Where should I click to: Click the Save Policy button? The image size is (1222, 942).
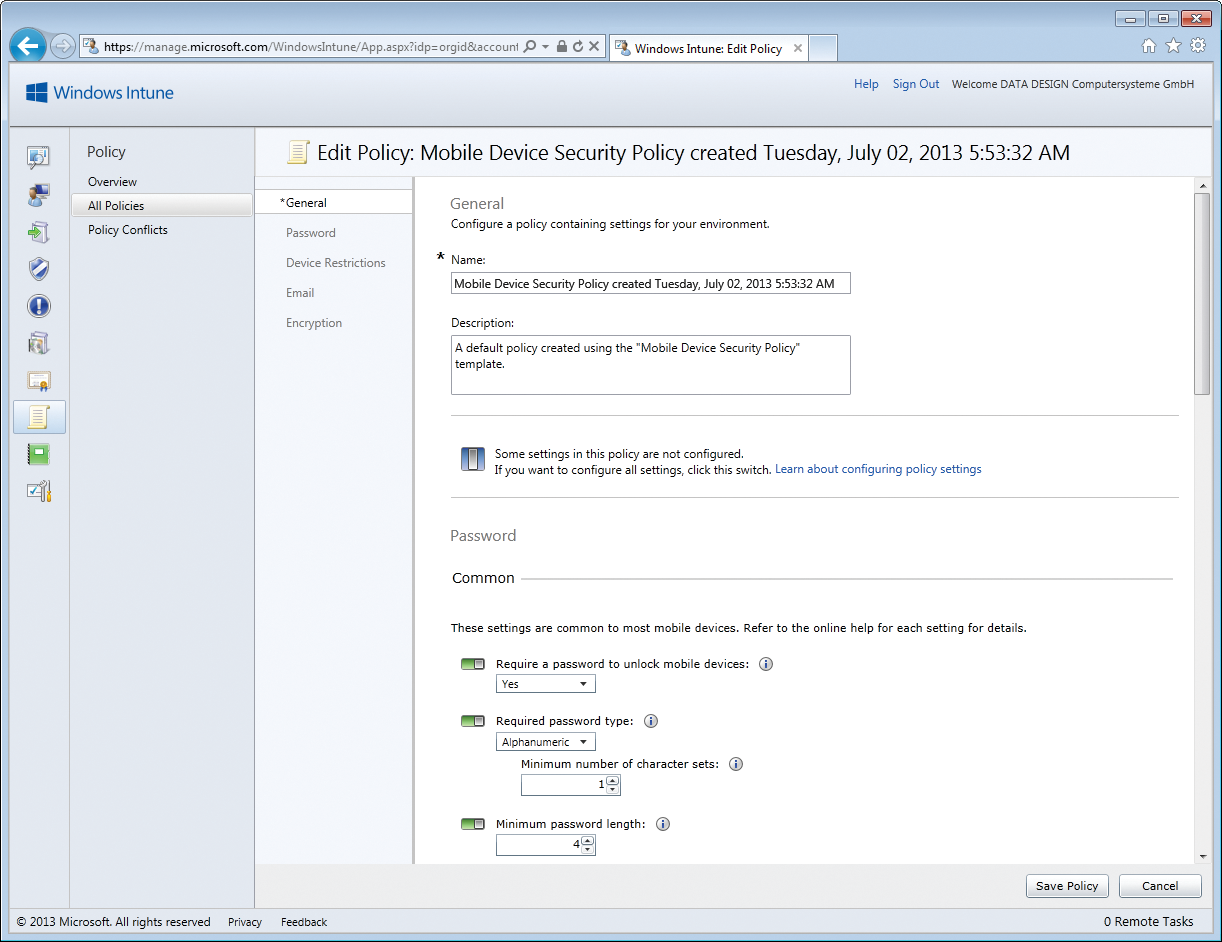tap(1067, 886)
